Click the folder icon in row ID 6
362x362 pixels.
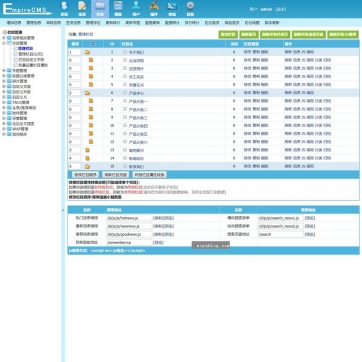87,93
